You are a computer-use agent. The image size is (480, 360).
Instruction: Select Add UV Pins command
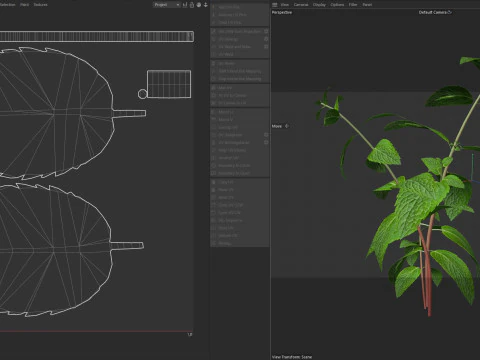click(239, 7)
